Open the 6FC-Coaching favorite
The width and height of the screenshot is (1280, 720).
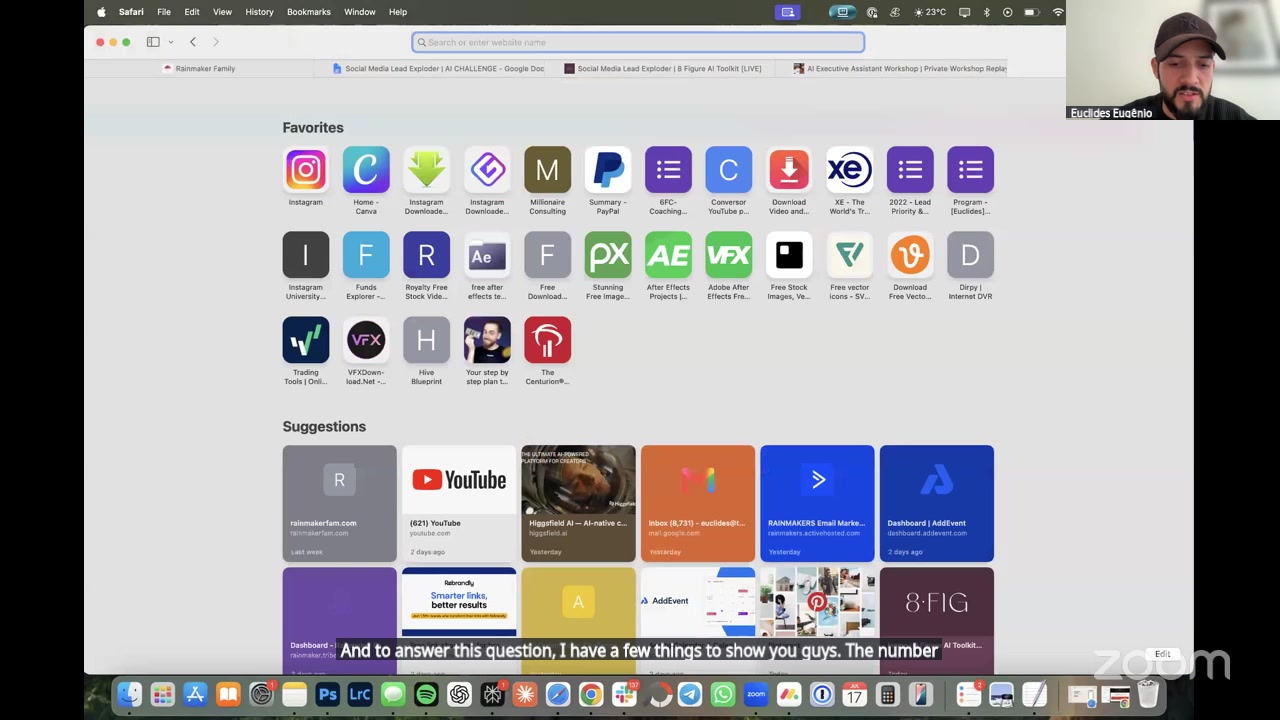[x=668, y=170]
